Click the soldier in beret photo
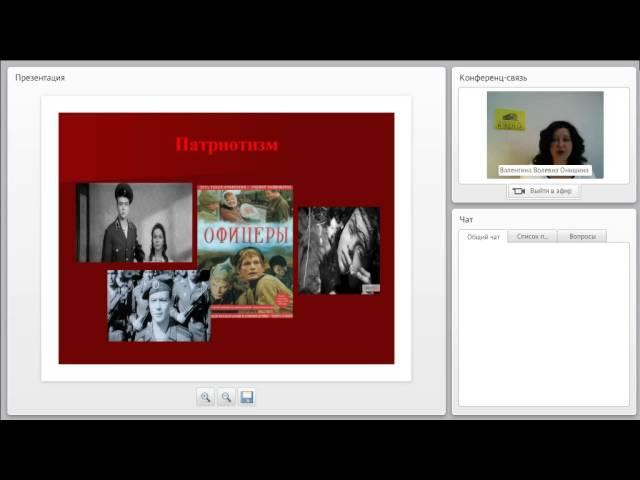This screenshot has width=640, height=480. click(x=159, y=305)
